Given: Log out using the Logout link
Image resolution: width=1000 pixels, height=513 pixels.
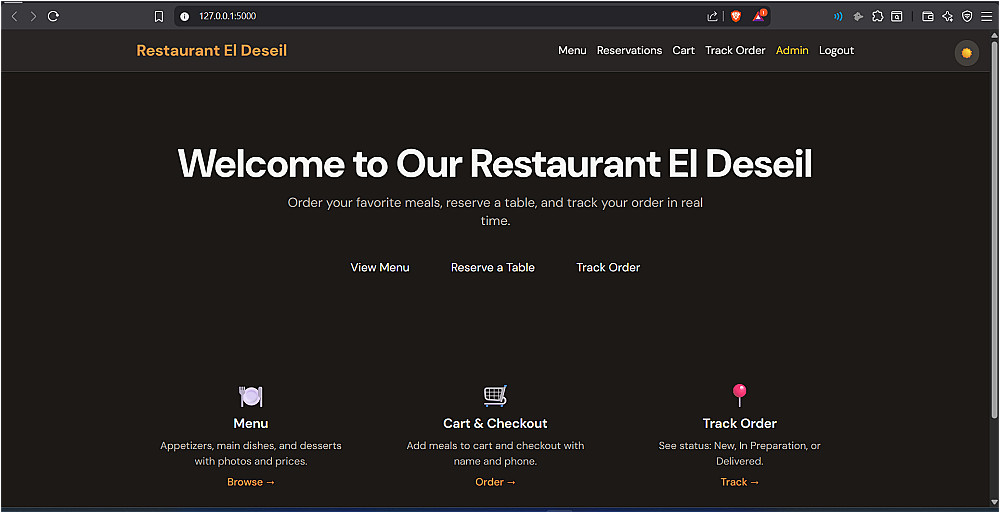Looking at the screenshot, I should point(836,50).
